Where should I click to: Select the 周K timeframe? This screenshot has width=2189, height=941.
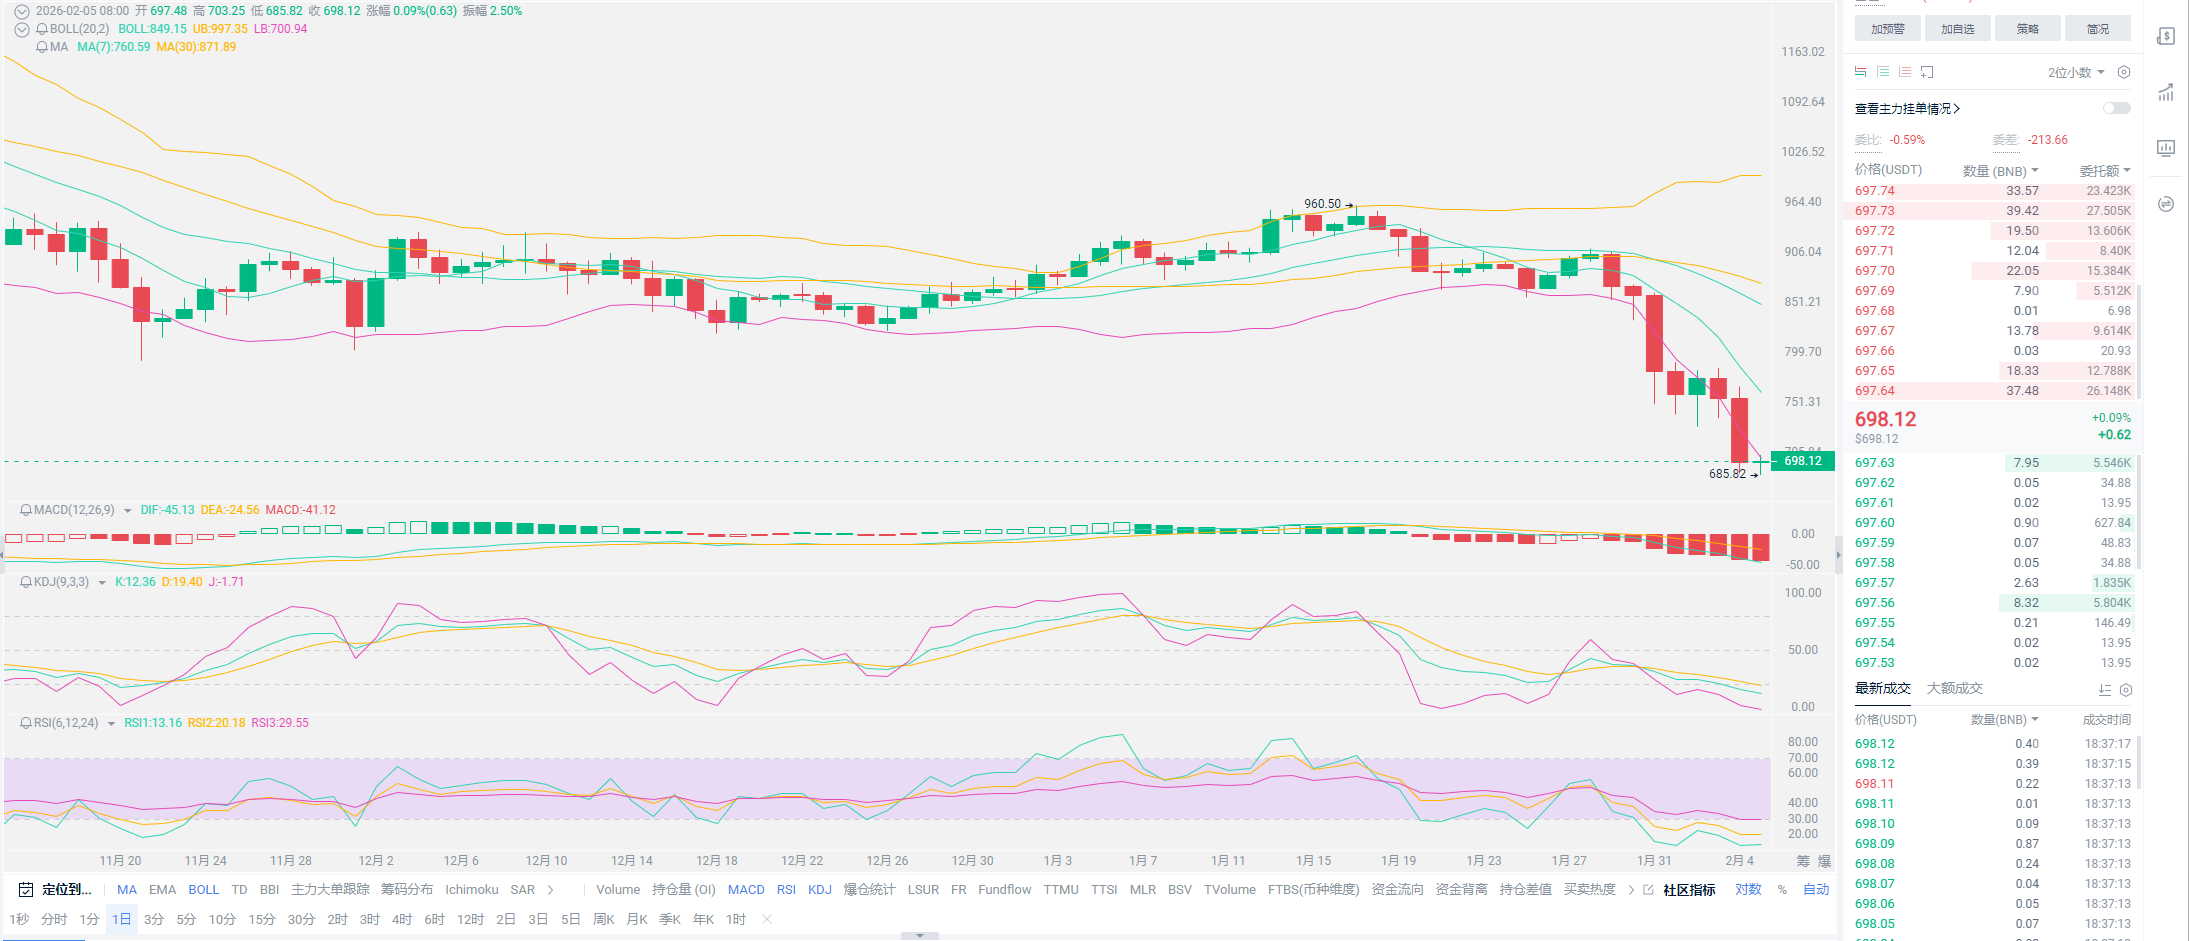[604, 919]
